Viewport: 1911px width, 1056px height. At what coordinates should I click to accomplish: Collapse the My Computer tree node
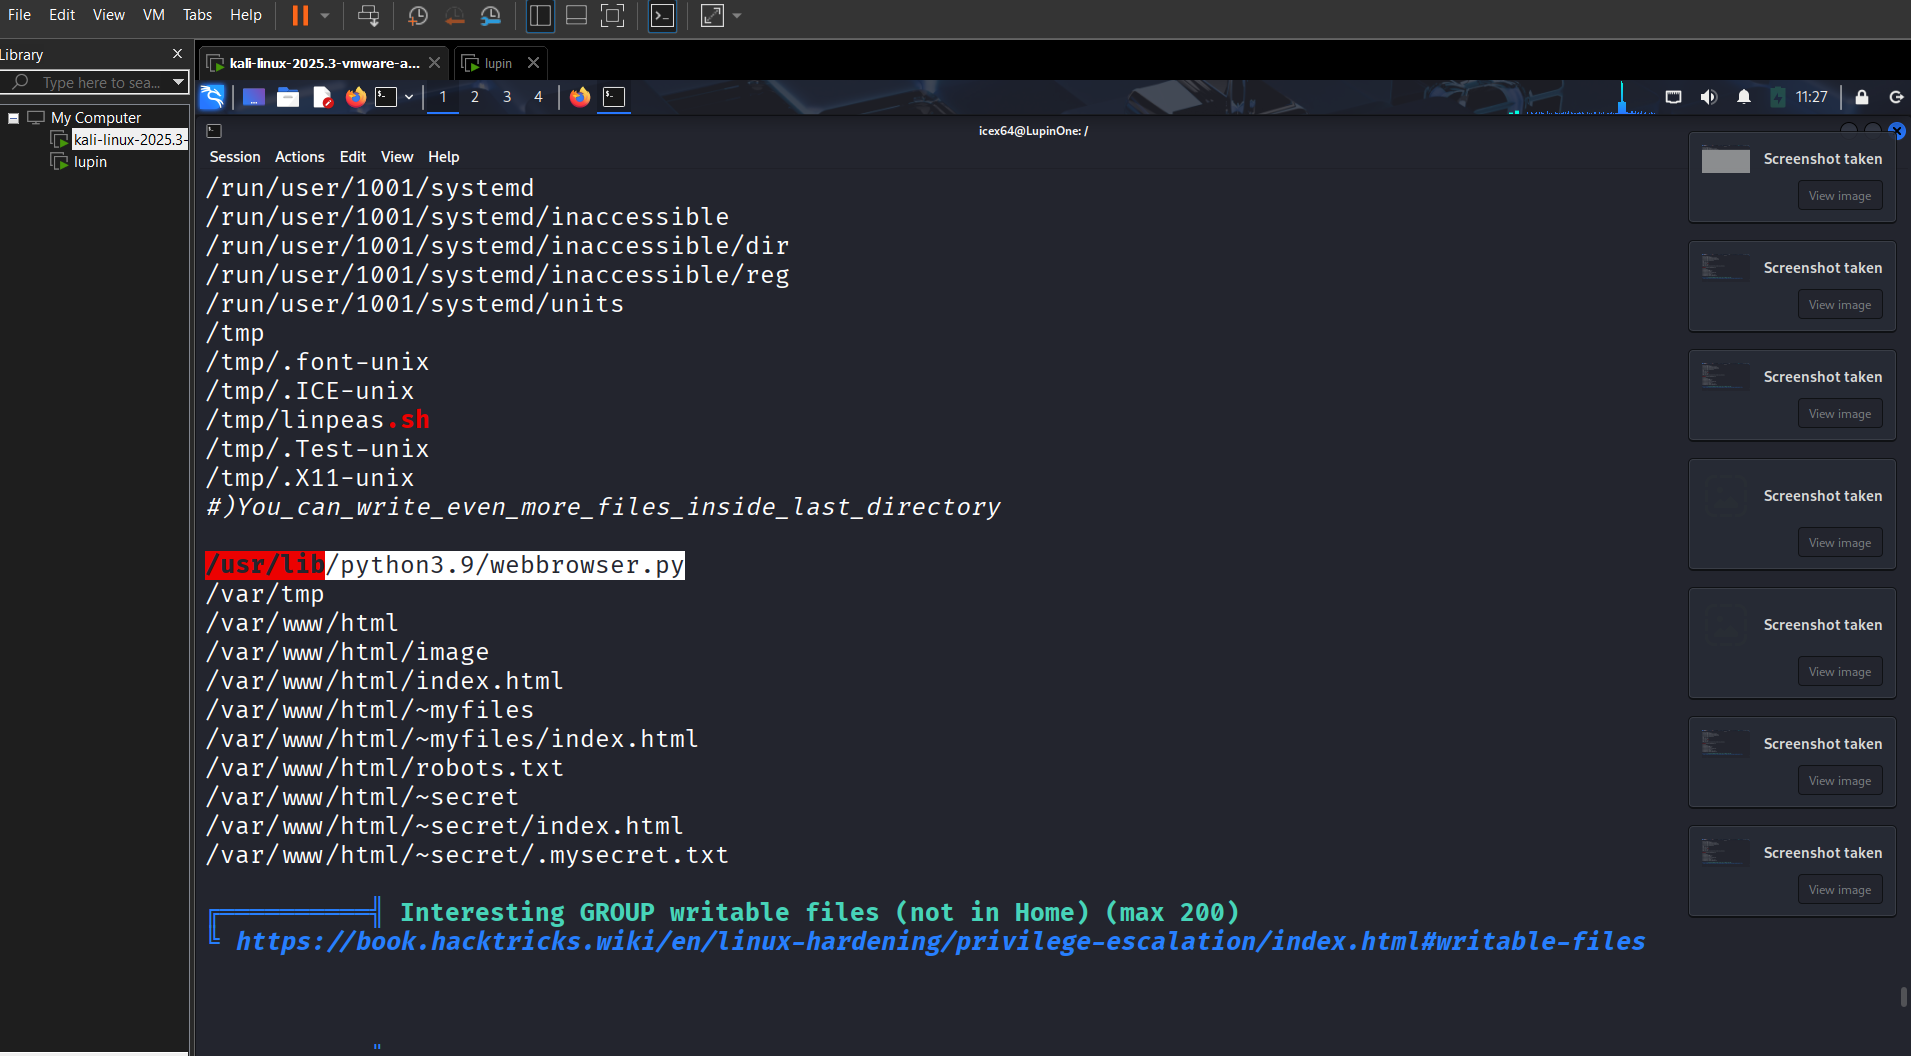coord(13,118)
